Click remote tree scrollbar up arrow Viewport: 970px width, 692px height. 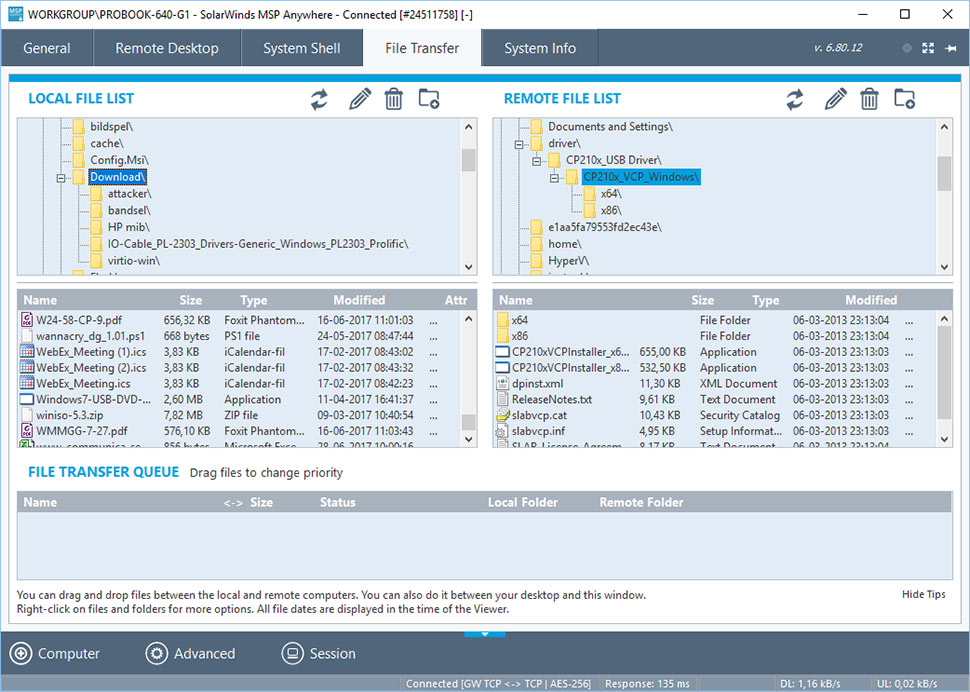pos(944,127)
